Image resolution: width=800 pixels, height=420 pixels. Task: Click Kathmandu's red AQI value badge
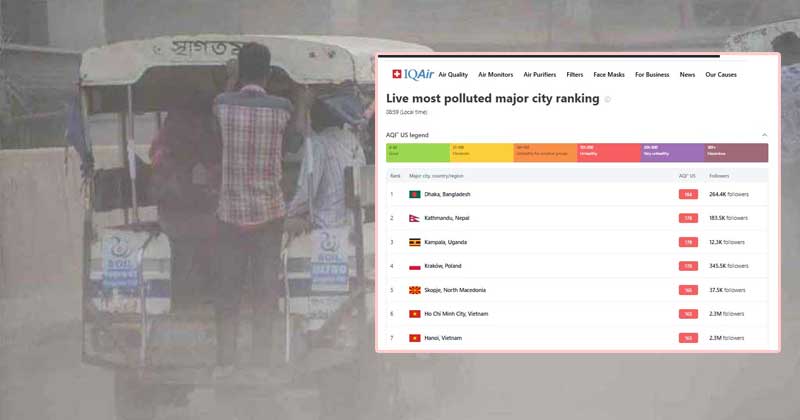pos(688,218)
